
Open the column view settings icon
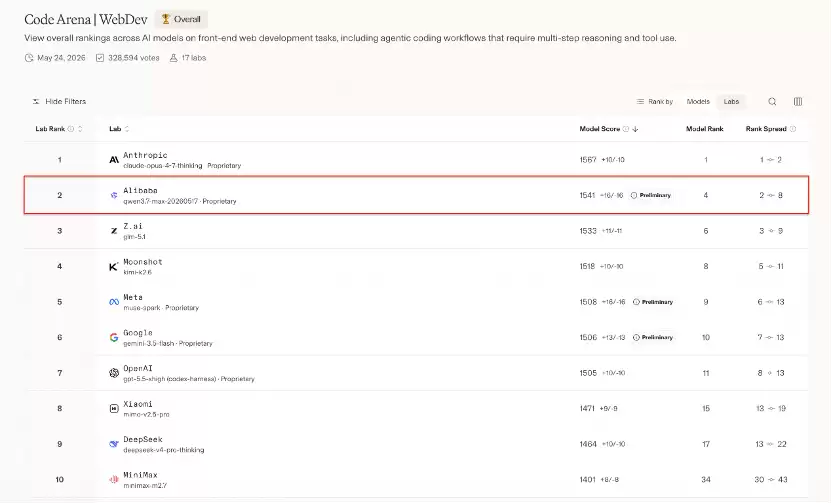[x=798, y=101]
